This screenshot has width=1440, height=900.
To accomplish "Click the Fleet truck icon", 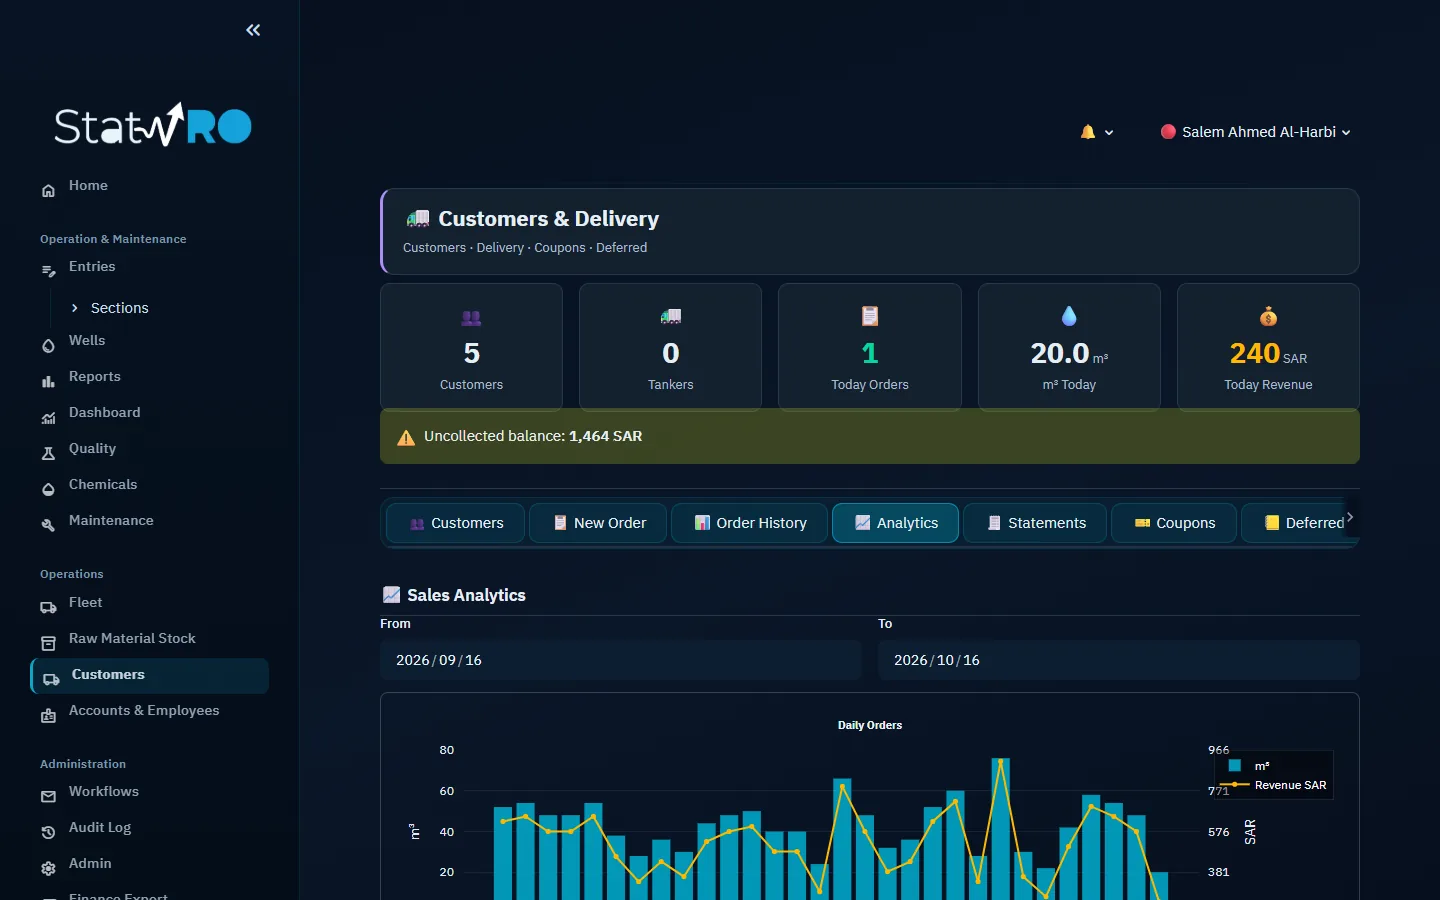I will (x=48, y=607).
